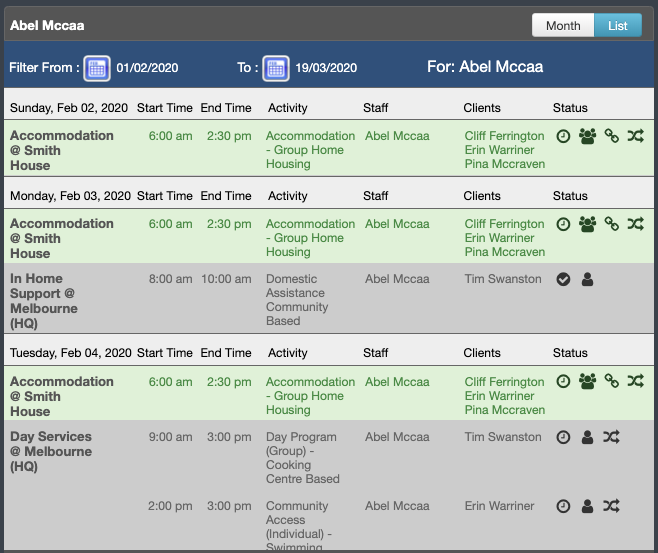Viewport: 658px width, 553px height.
Task: Click the group icon on Tuesday Accommodation shift
Action: [588, 381]
